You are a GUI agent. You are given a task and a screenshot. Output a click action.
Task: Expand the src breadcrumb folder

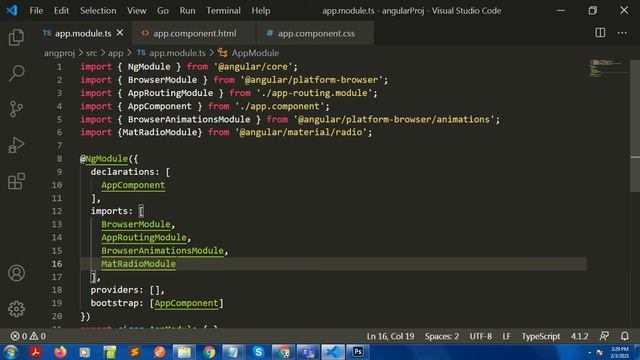[x=91, y=53]
